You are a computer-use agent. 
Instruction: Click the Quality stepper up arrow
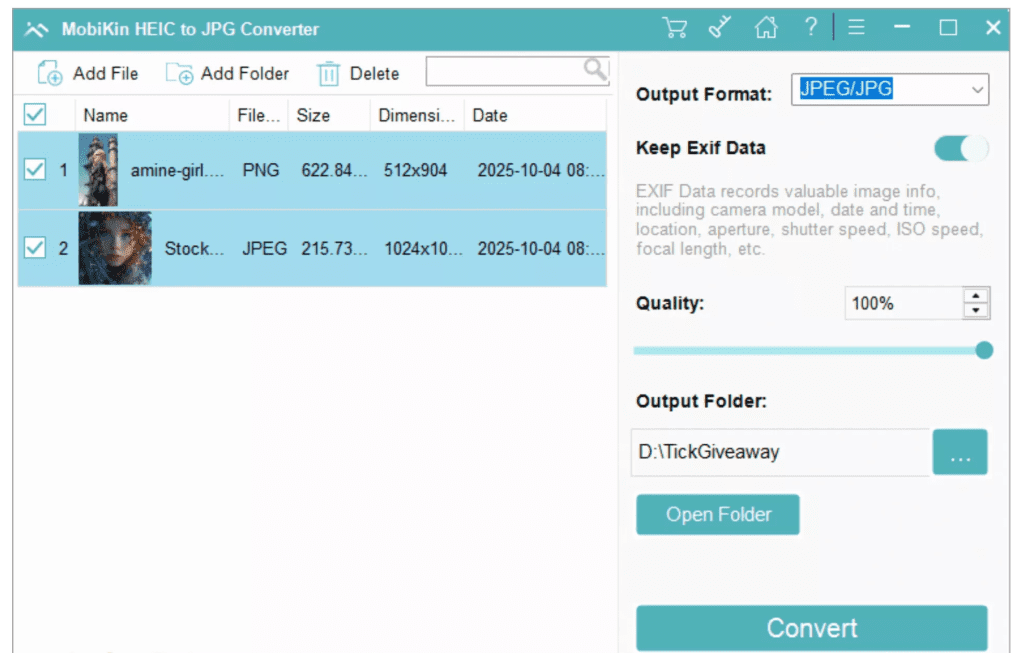pos(977,297)
